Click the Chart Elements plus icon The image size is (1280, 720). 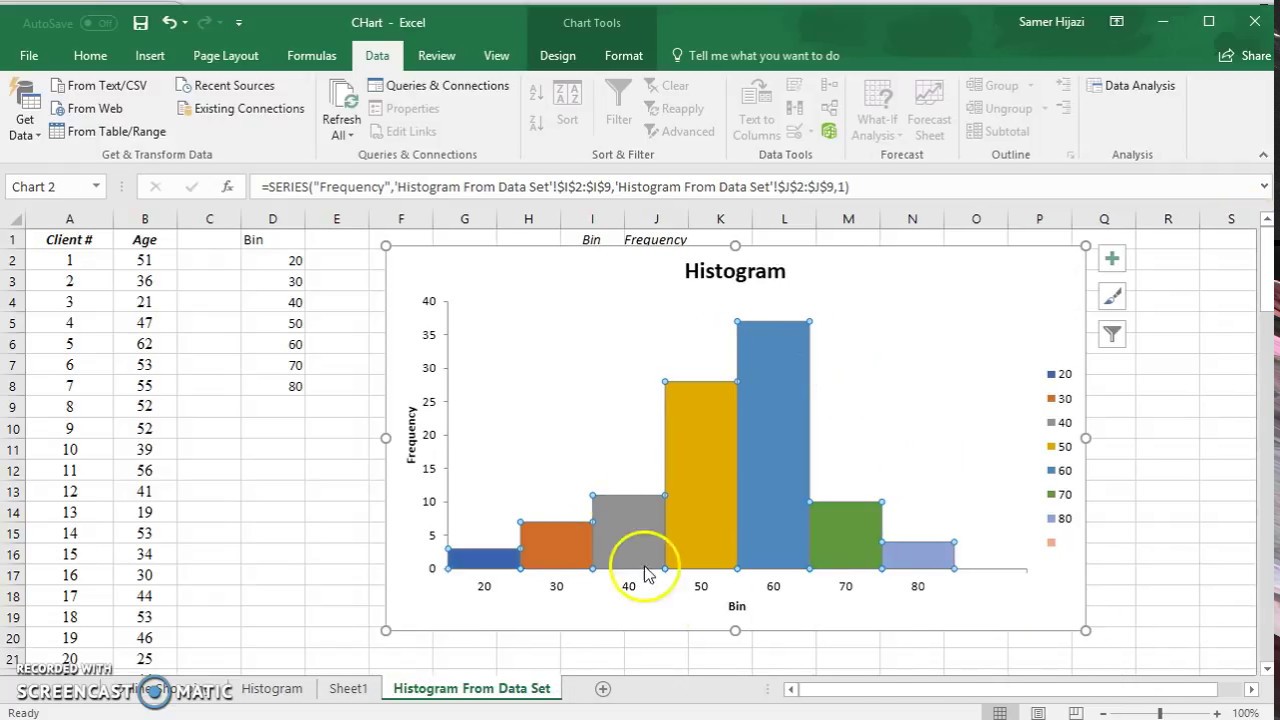[x=1112, y=258]
